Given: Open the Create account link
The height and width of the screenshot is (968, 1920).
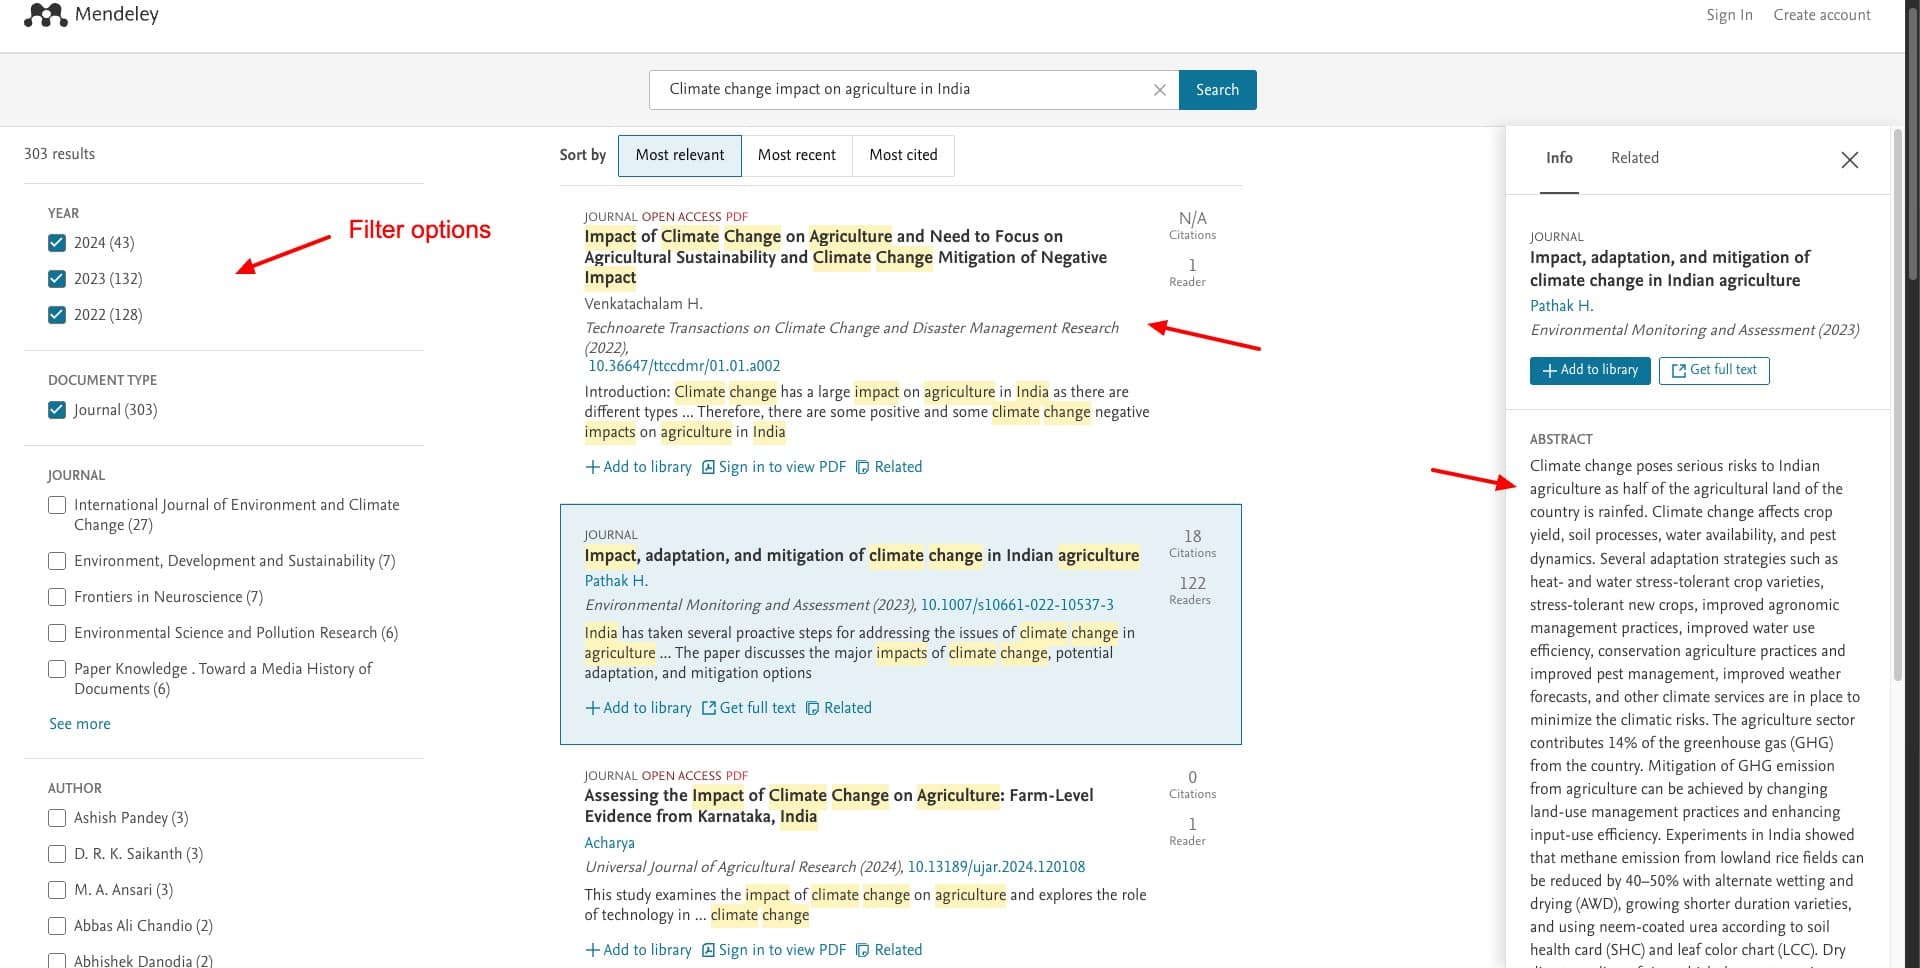Looking at the screenshot, I should (1821, 15).
